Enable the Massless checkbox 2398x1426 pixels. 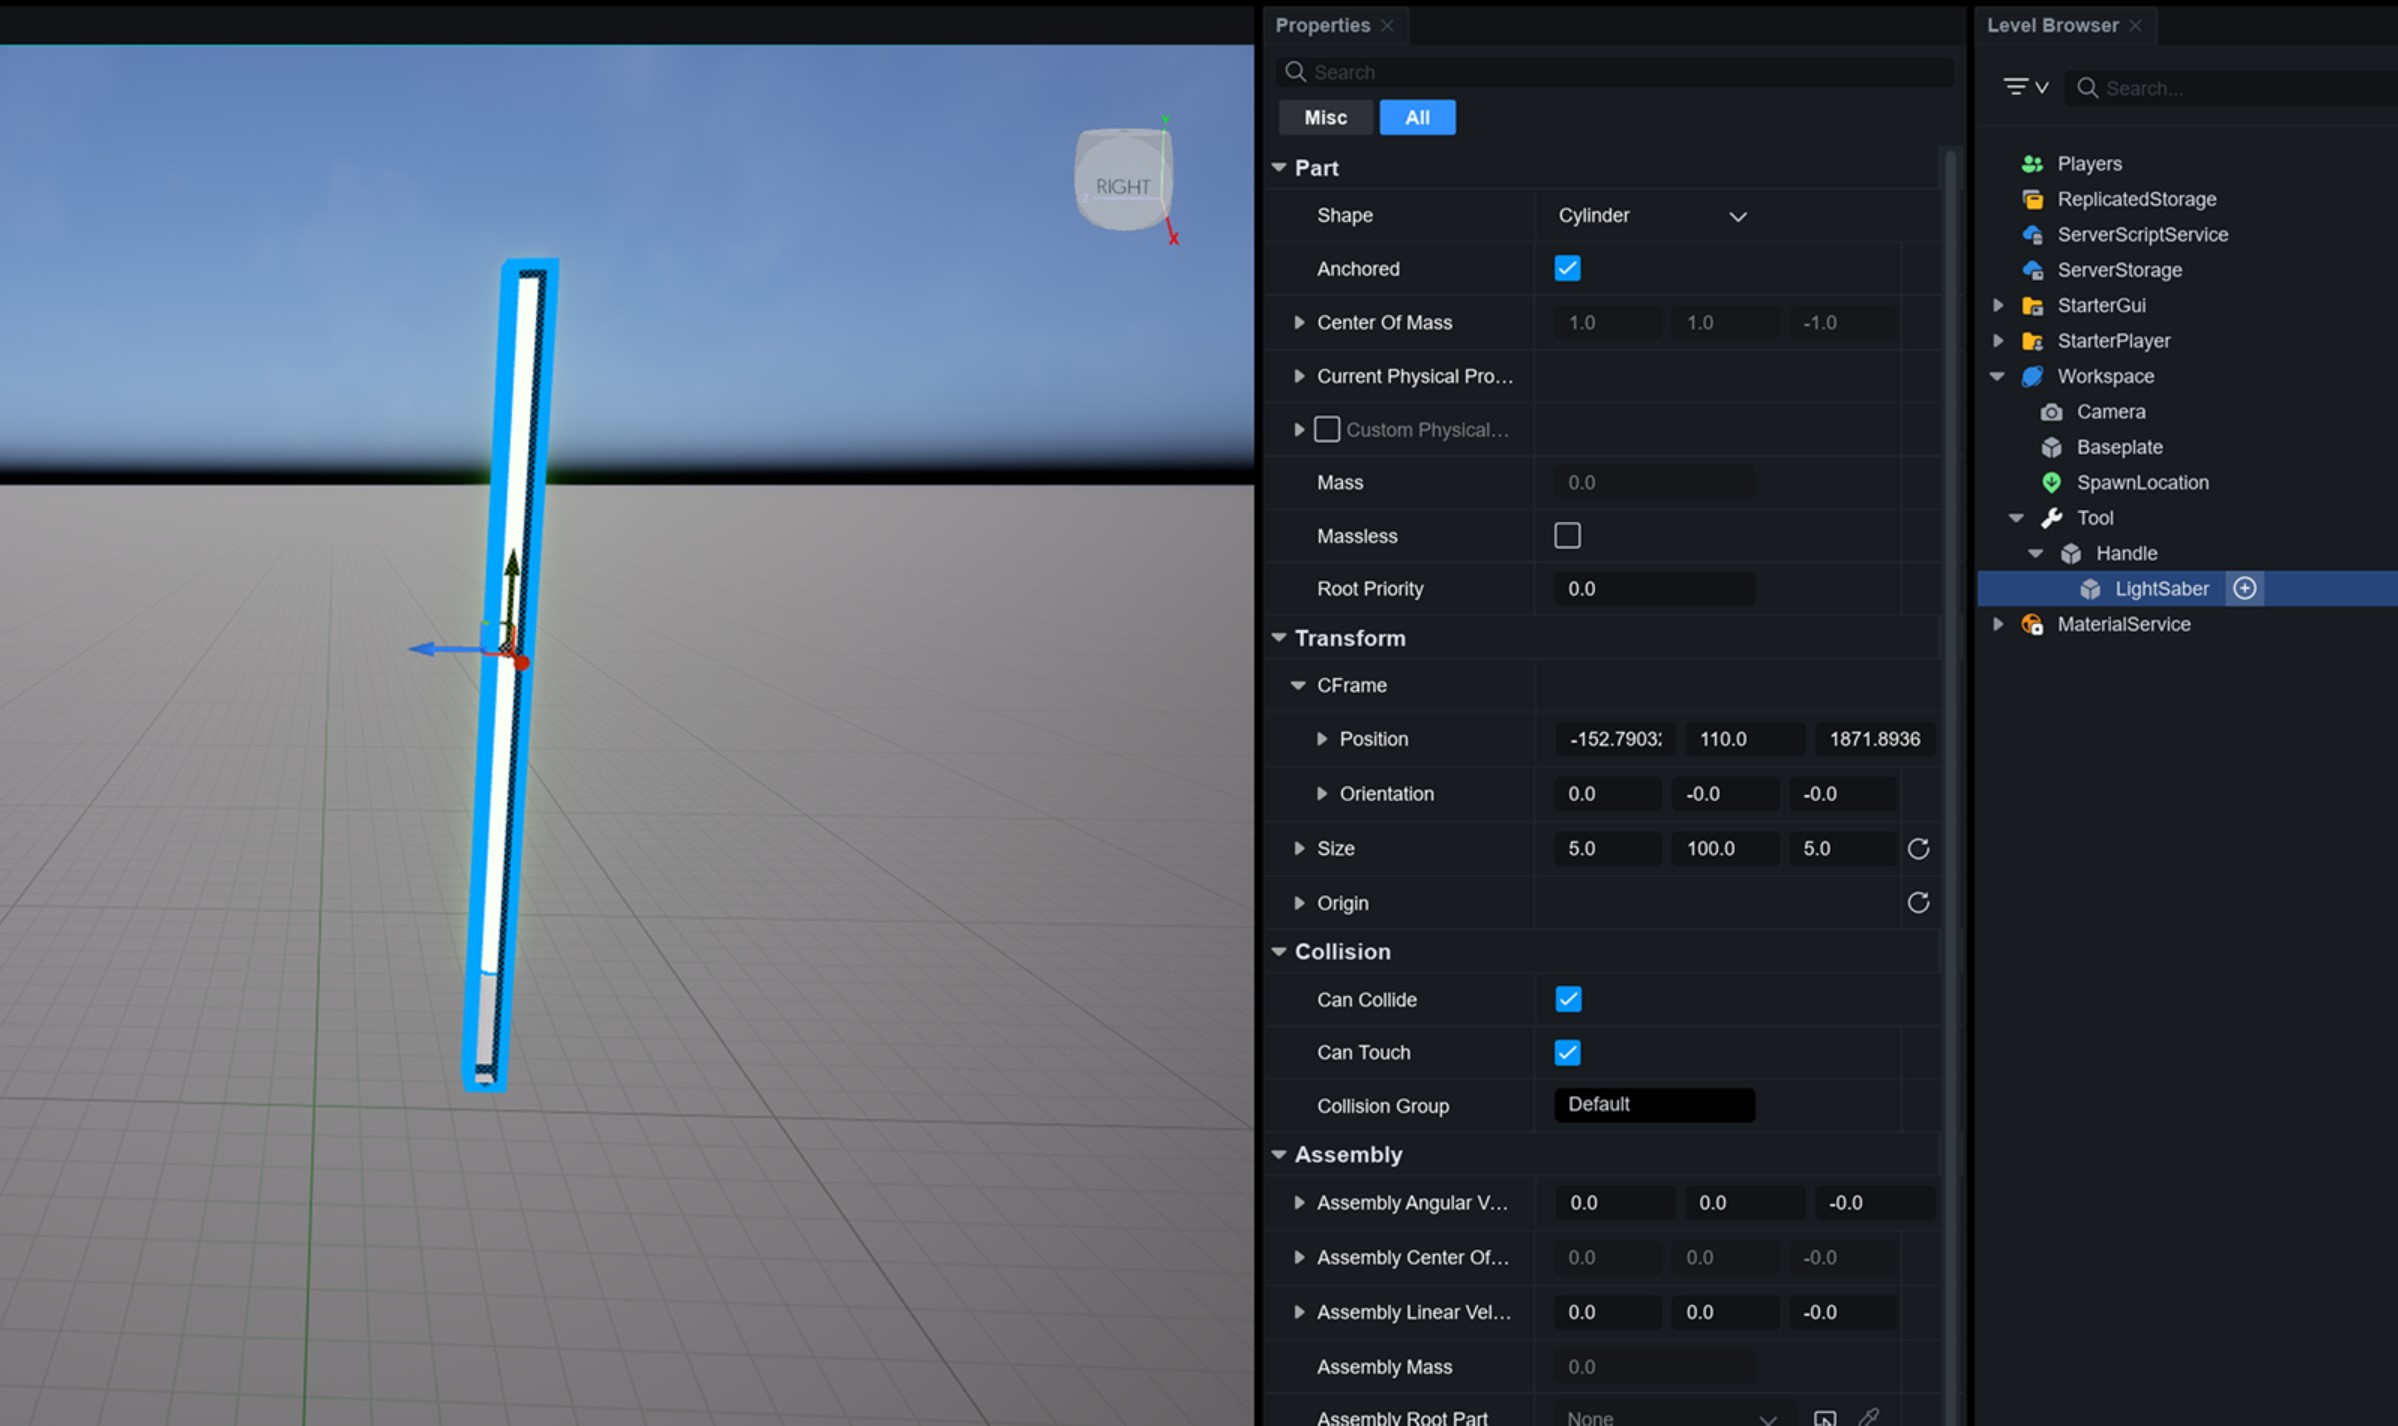coord(1567,535)
